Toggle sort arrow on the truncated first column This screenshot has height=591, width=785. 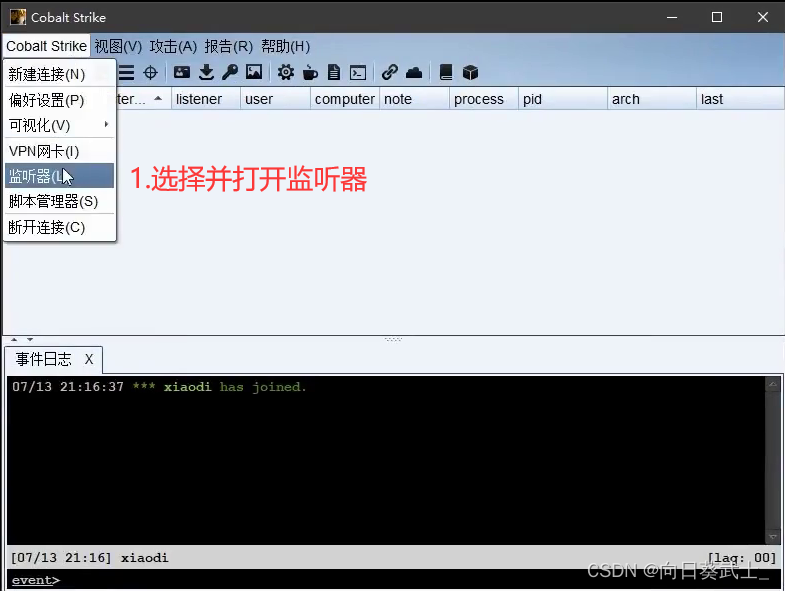tap(158, 99)
